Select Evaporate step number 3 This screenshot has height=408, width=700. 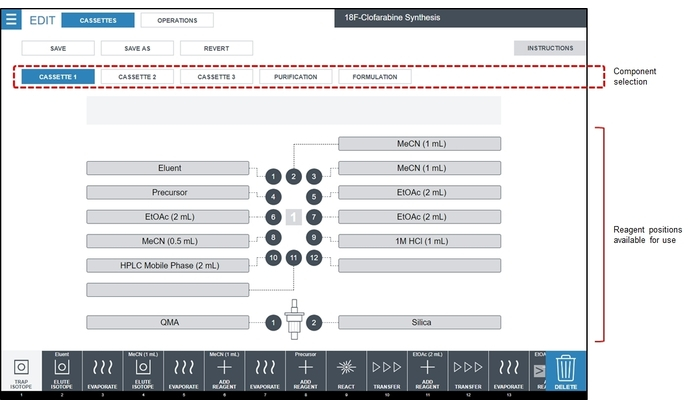click(x=102, y=373)
